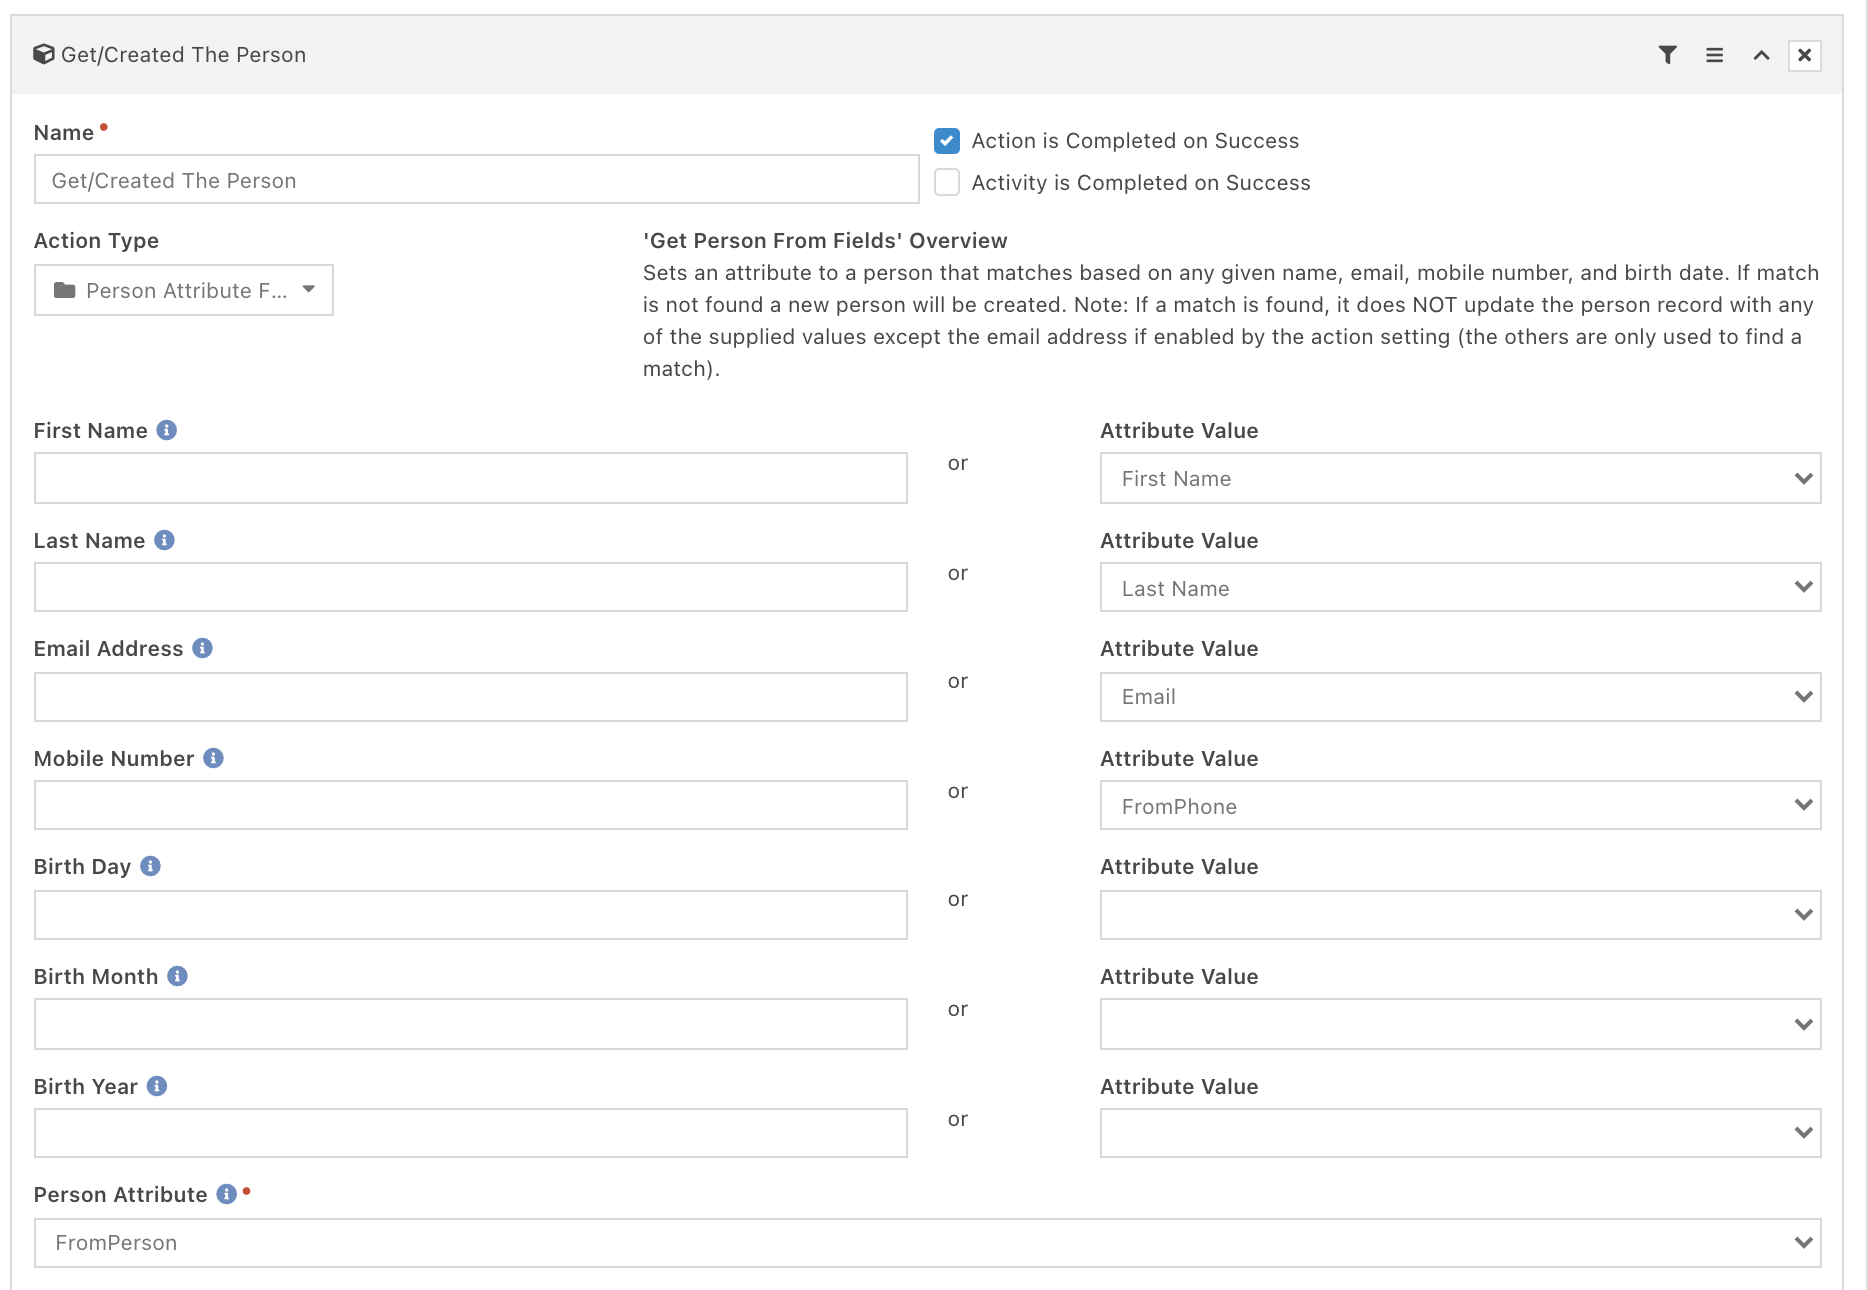Show Birth Year info tooltip icon
The image size is (1868, 1290).
pyautogui.click(x=157, y=1086)
